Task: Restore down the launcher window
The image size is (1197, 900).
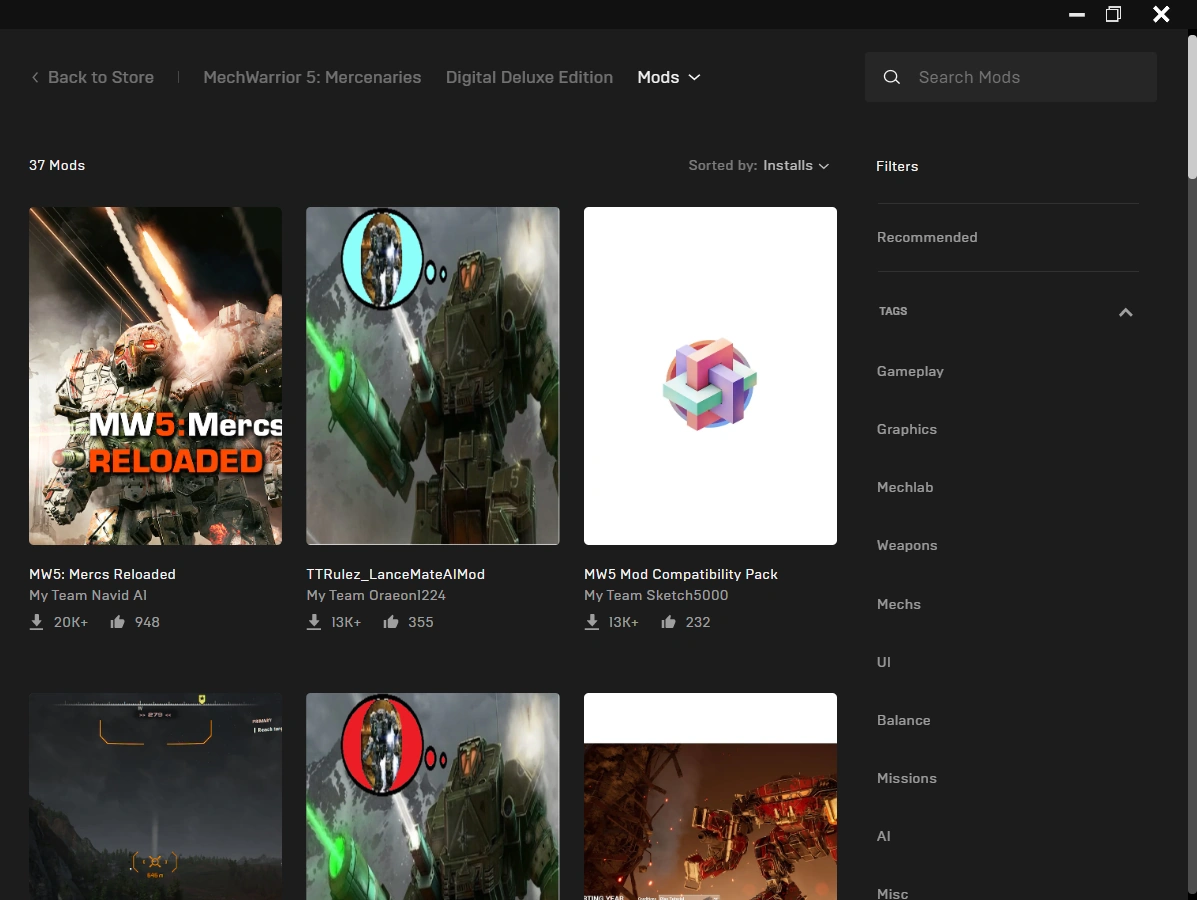Action: click(x=1113, y=14)
